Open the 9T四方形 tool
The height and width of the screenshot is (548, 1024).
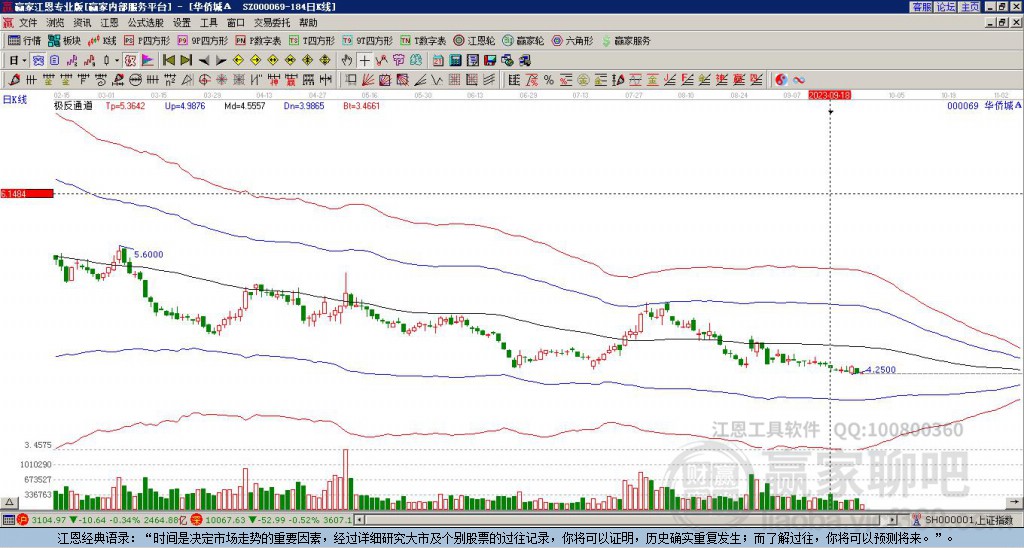coord(368,40)
